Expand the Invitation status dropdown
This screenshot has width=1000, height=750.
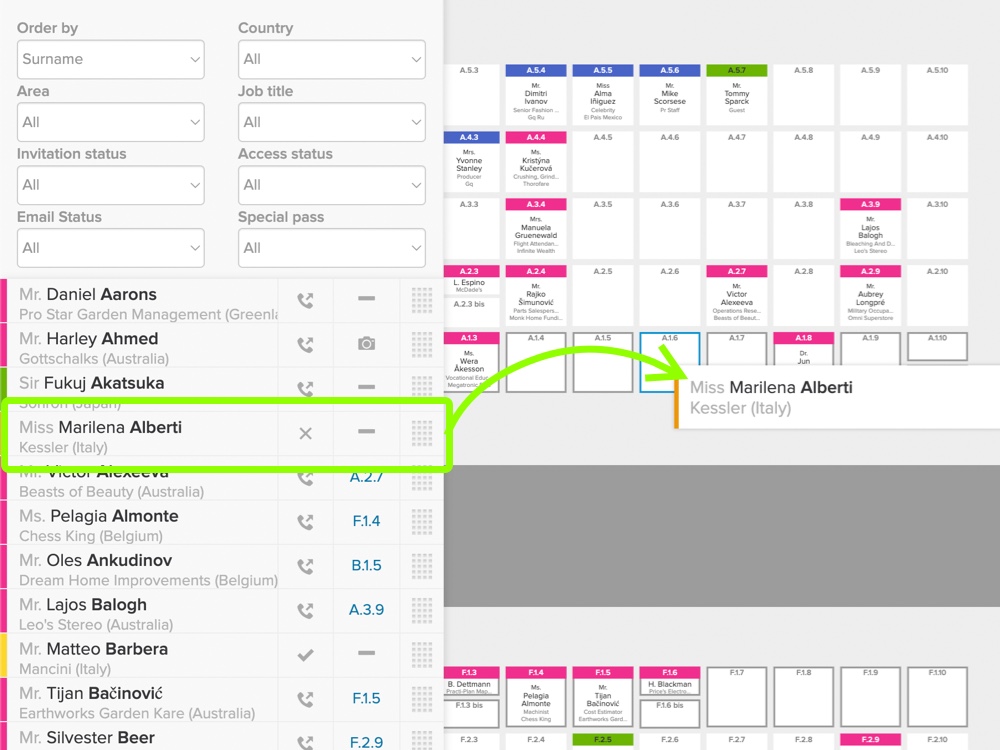tap(110, 185)
